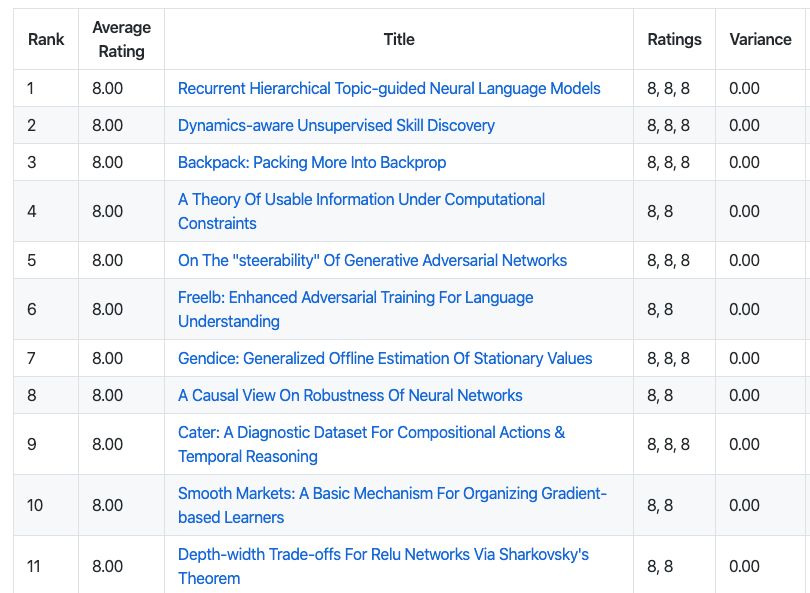Viewport: 810px width, 593px height.
Task: Click the Average Rating column header
Action: 121,39
